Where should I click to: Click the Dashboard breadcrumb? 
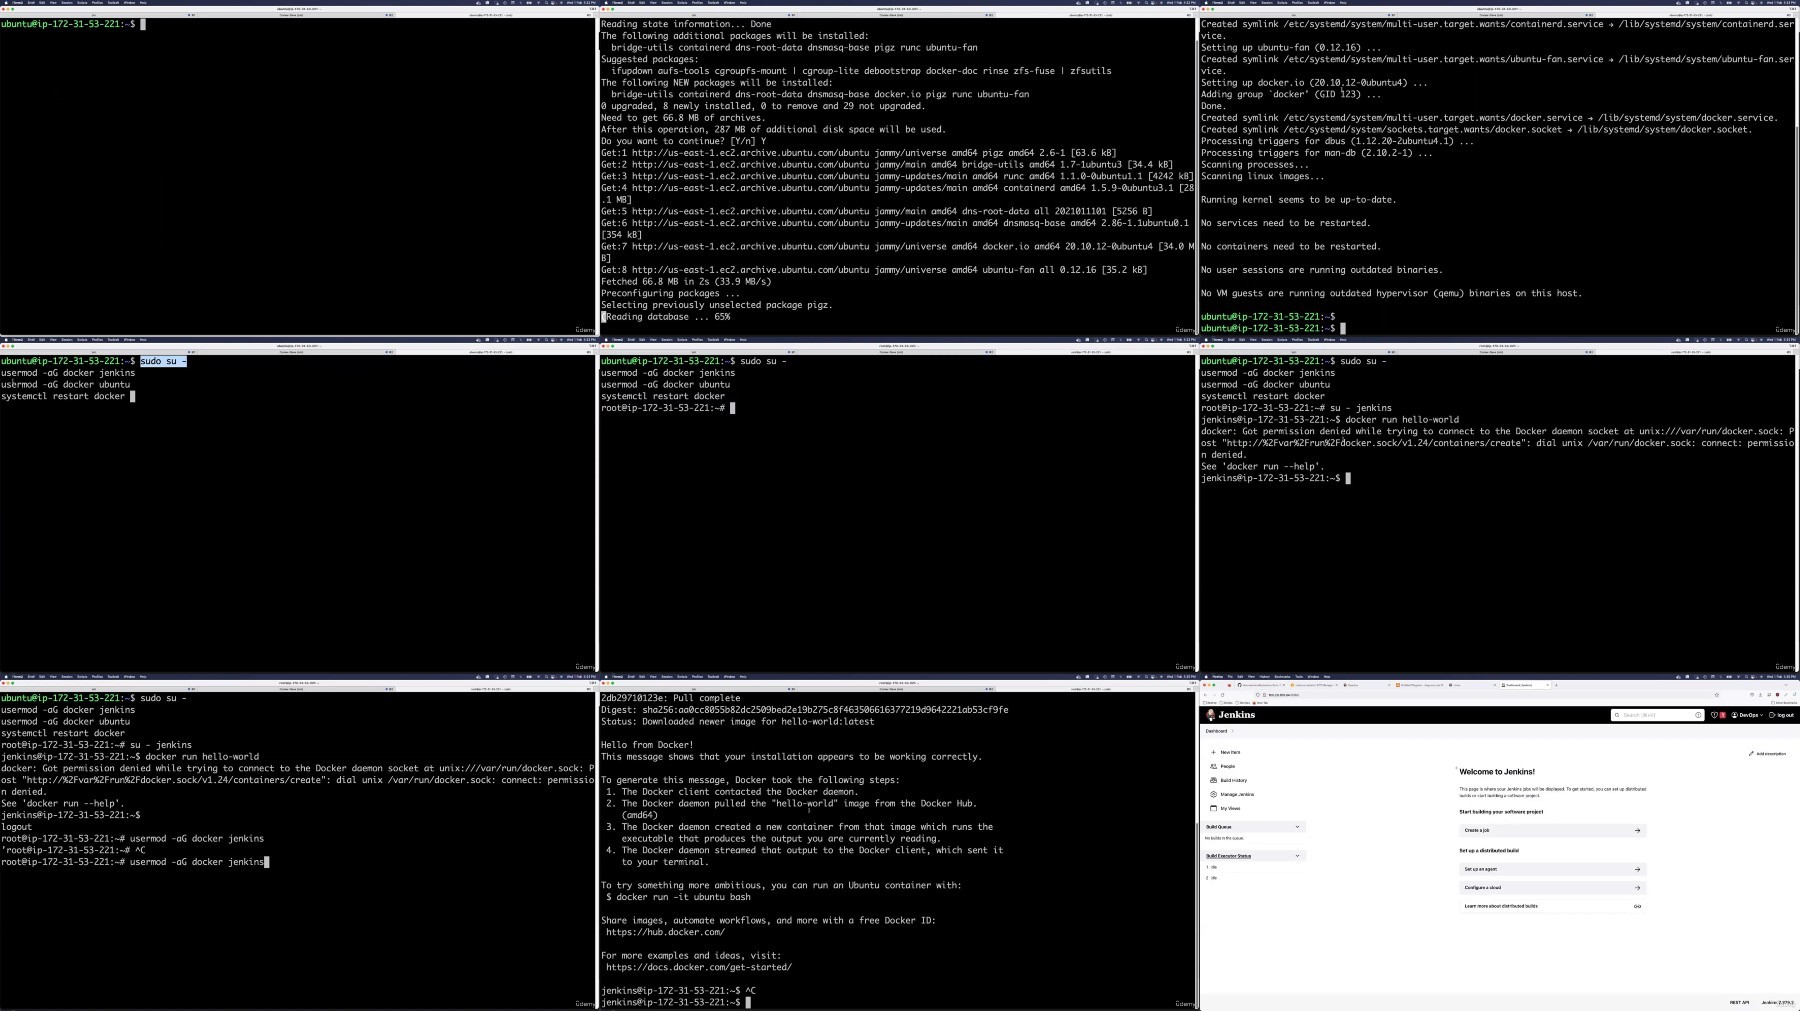[1216, 731]
